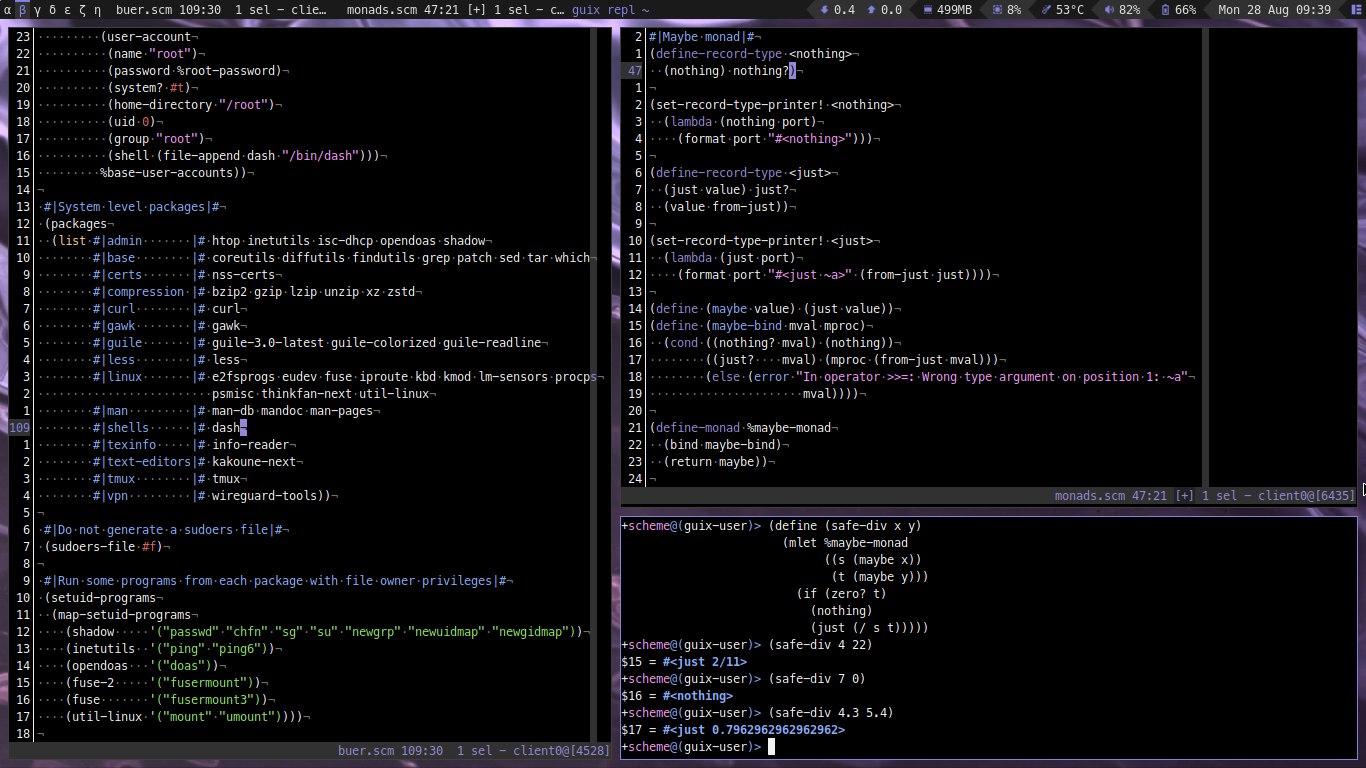Screen dimensions: 1366x768
Task: Click the memory usage icon beside 499MB
Action: [x=928, y=9]
